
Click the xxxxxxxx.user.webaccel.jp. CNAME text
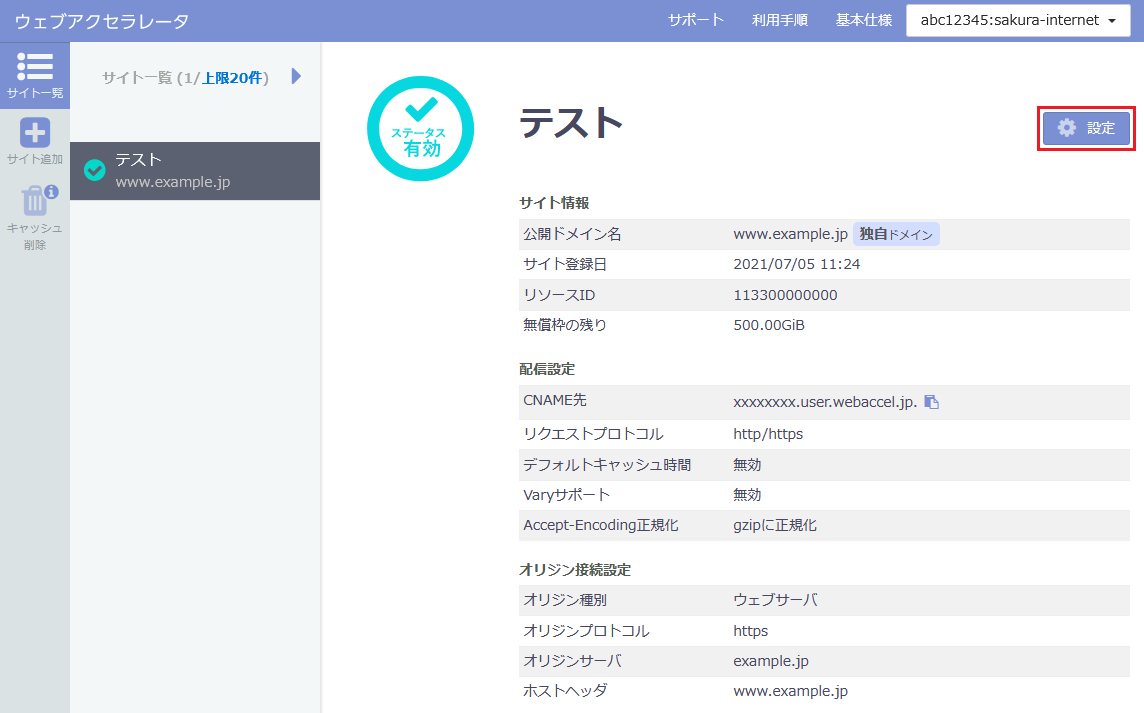(825, 403)
